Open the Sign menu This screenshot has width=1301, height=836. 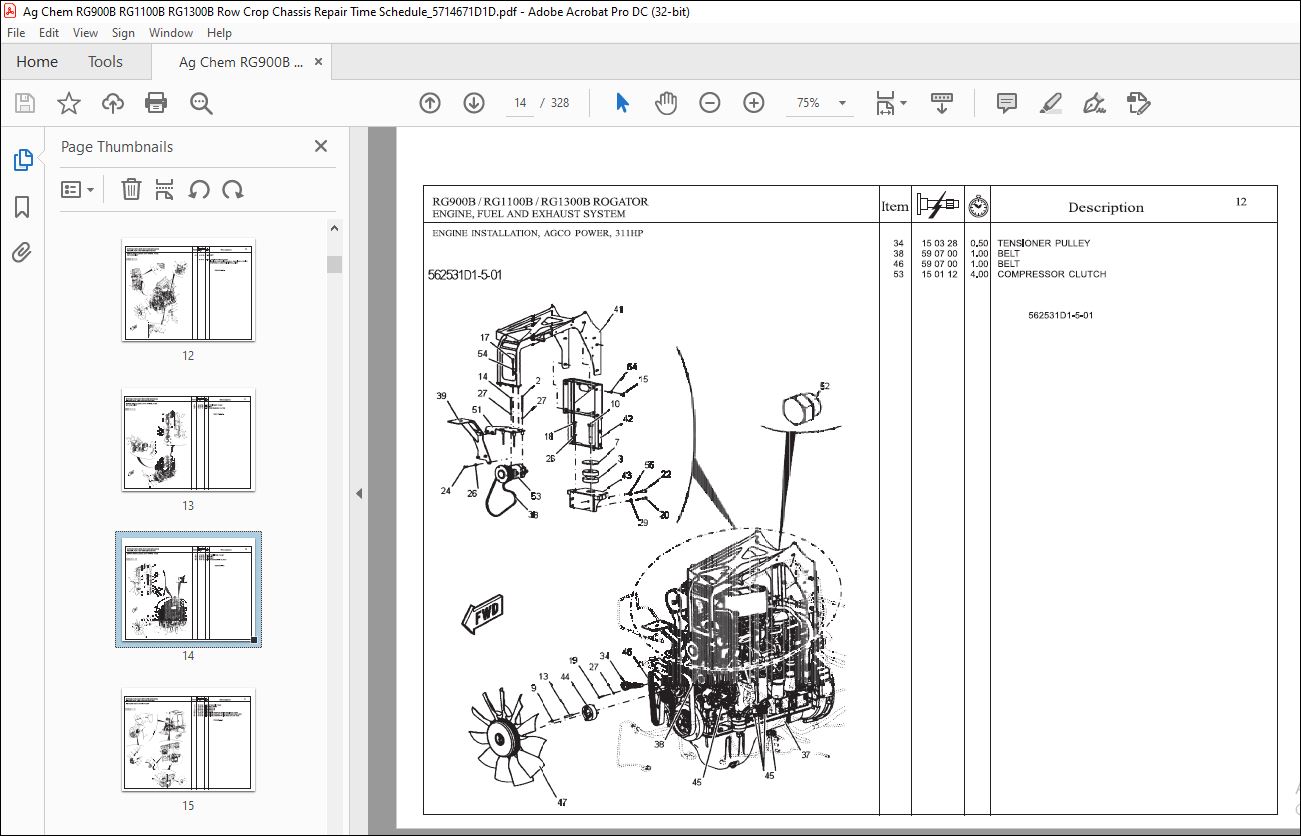(123, 33)
